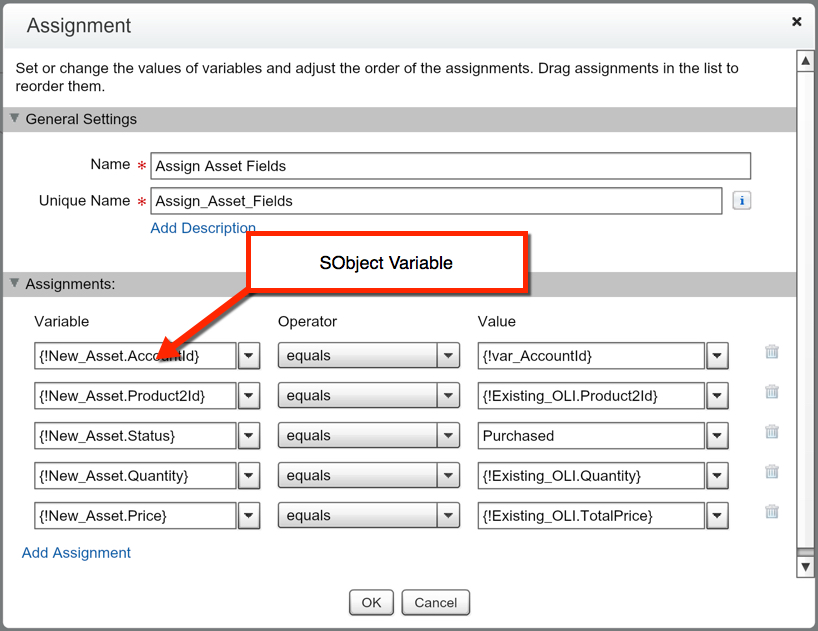
Task: Click the Unique Name info icon
Action: click(x=741, y=201)
